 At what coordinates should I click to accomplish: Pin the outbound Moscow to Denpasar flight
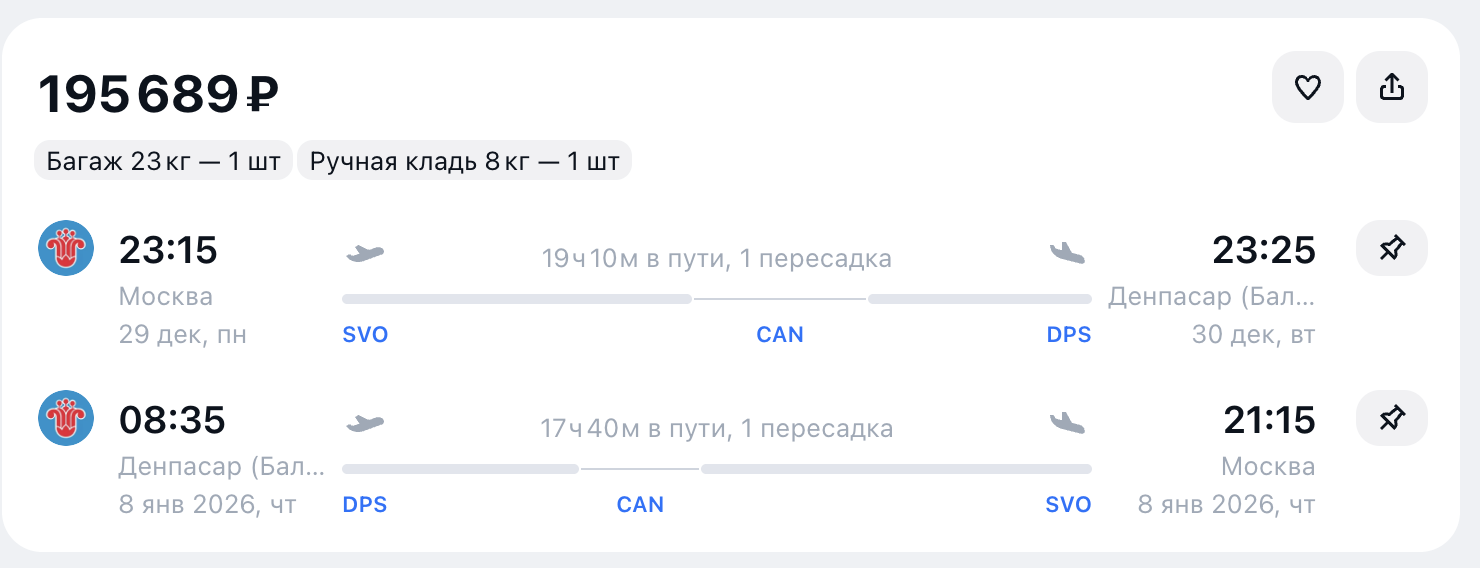[x=1391, y=249]
